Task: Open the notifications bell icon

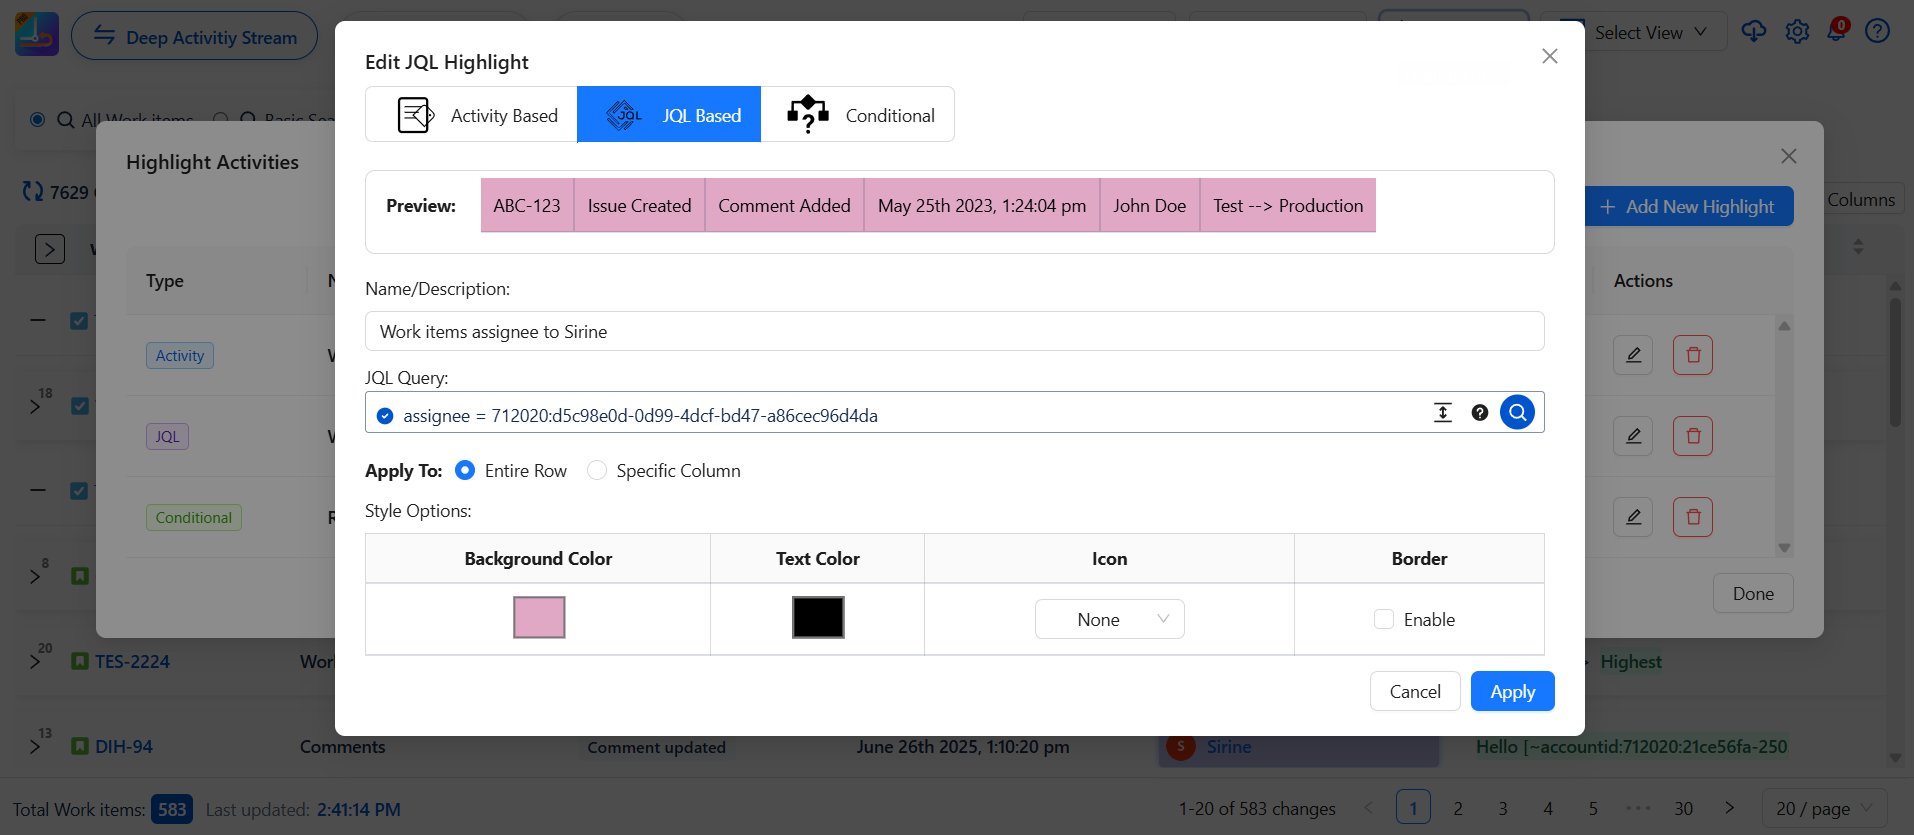Action: tap(1837, 31)
